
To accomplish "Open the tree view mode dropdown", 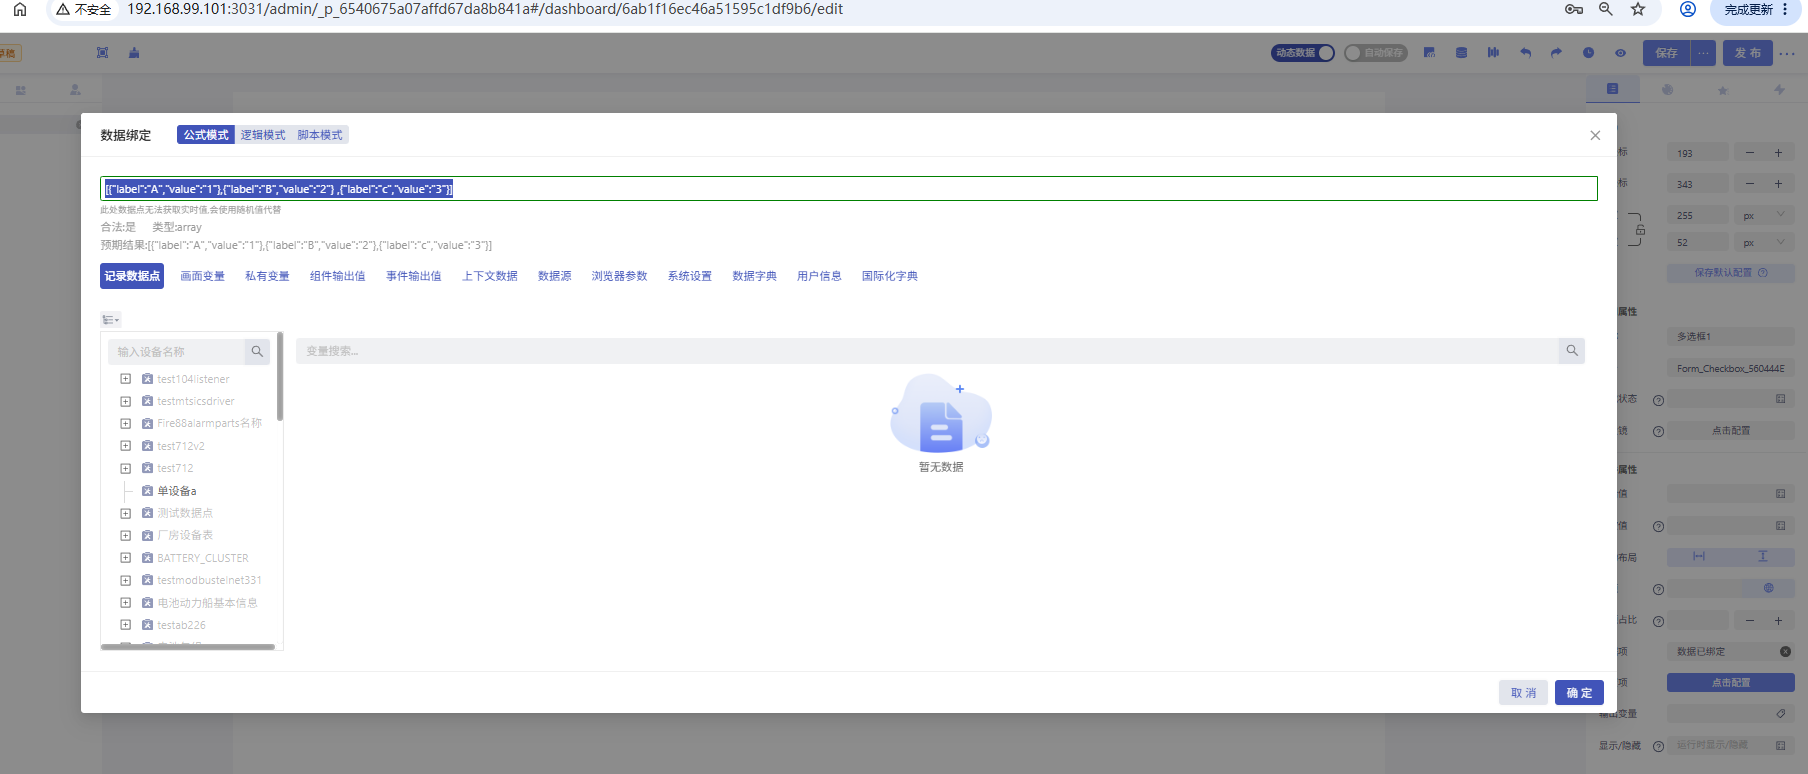I will (x=111, y=320).
